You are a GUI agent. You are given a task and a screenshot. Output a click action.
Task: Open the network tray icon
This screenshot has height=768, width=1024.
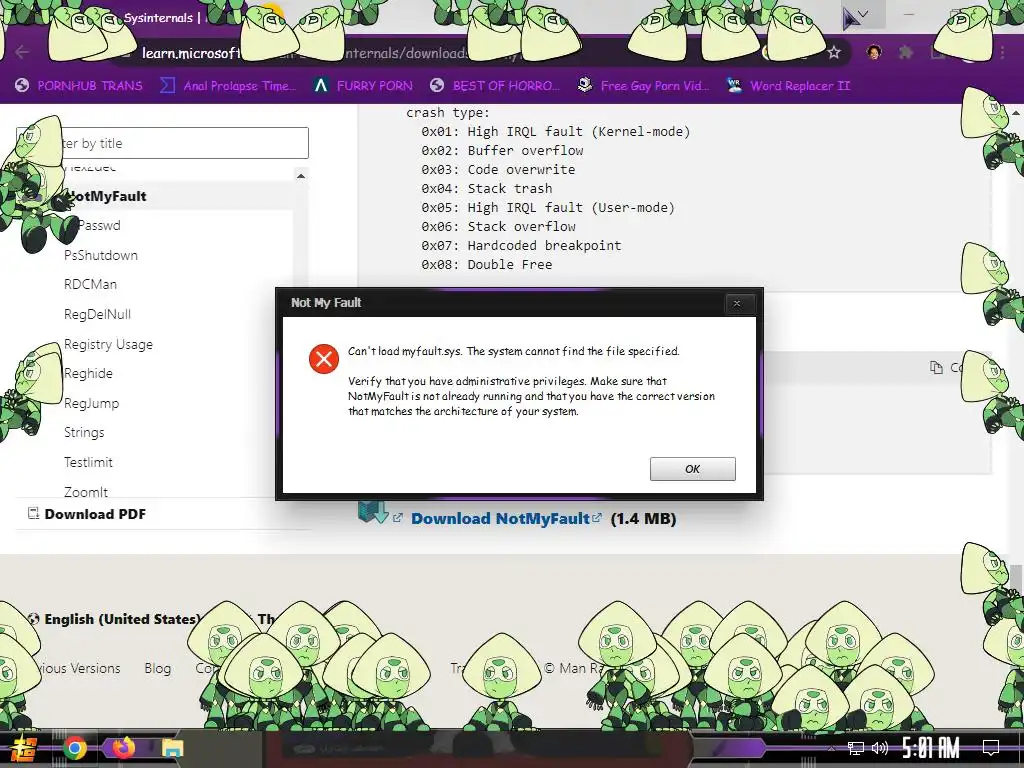point(856,748)
